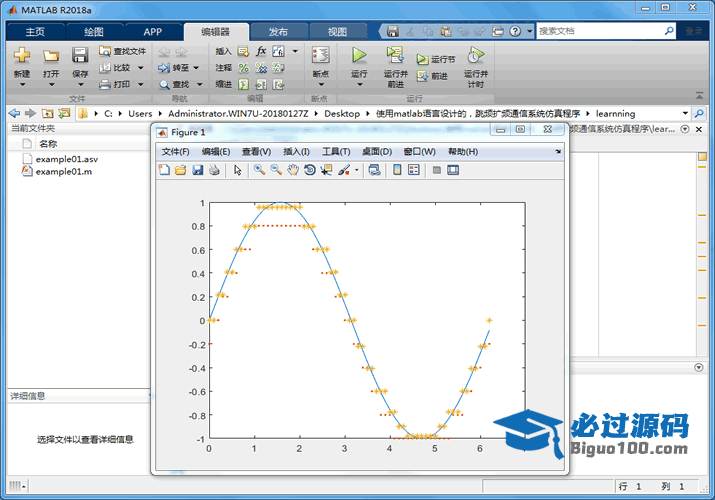This screenshot has width=715, height=500.
Task: Click Run and Advance (运行并前进) icon
Action: (x=395, y=55)
